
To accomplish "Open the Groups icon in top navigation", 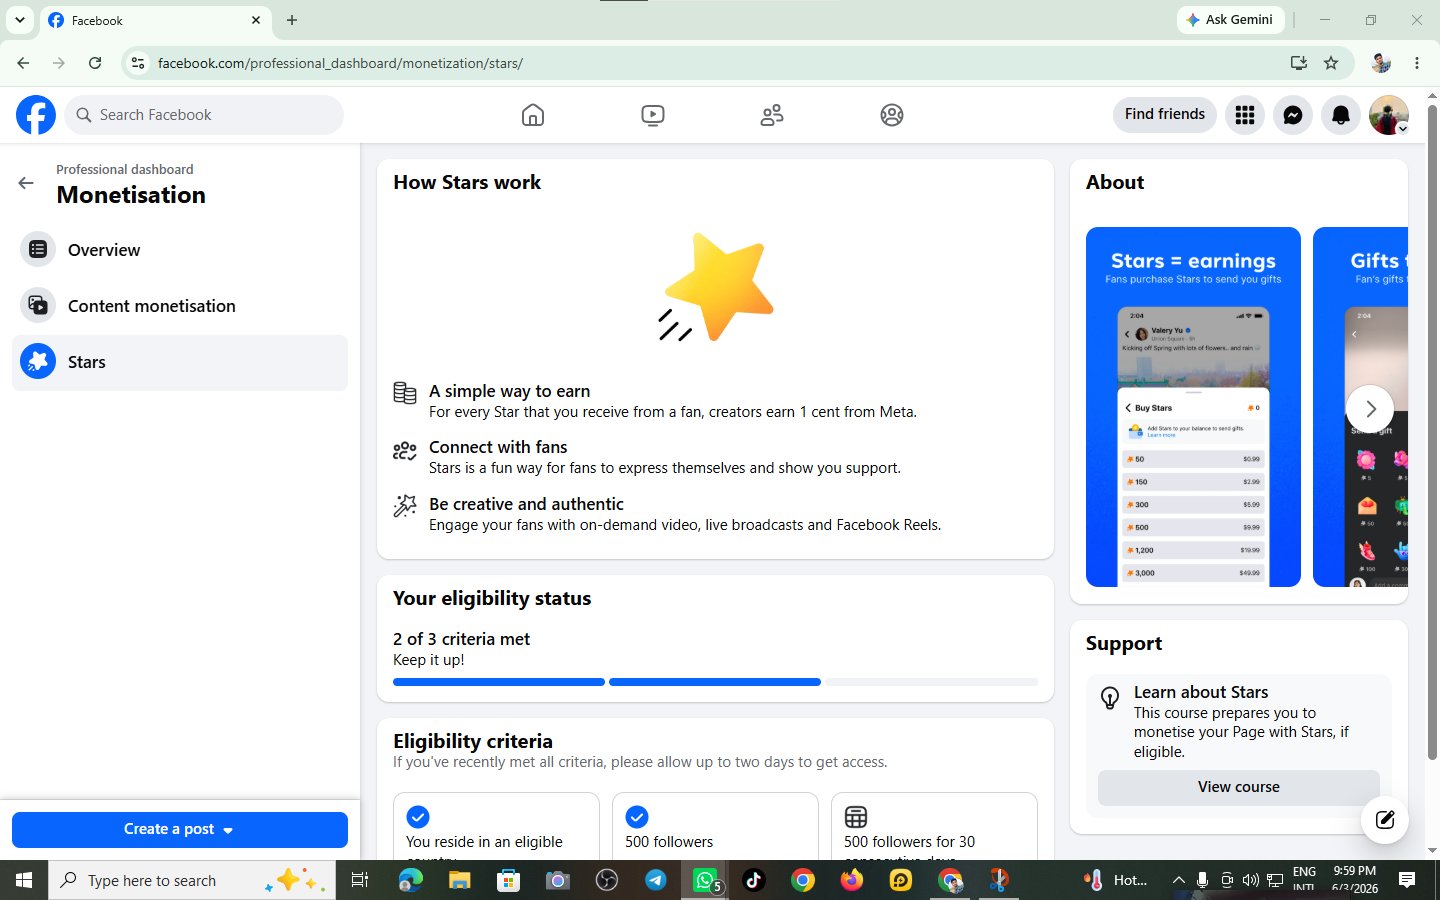I will (x=892, y=115).
